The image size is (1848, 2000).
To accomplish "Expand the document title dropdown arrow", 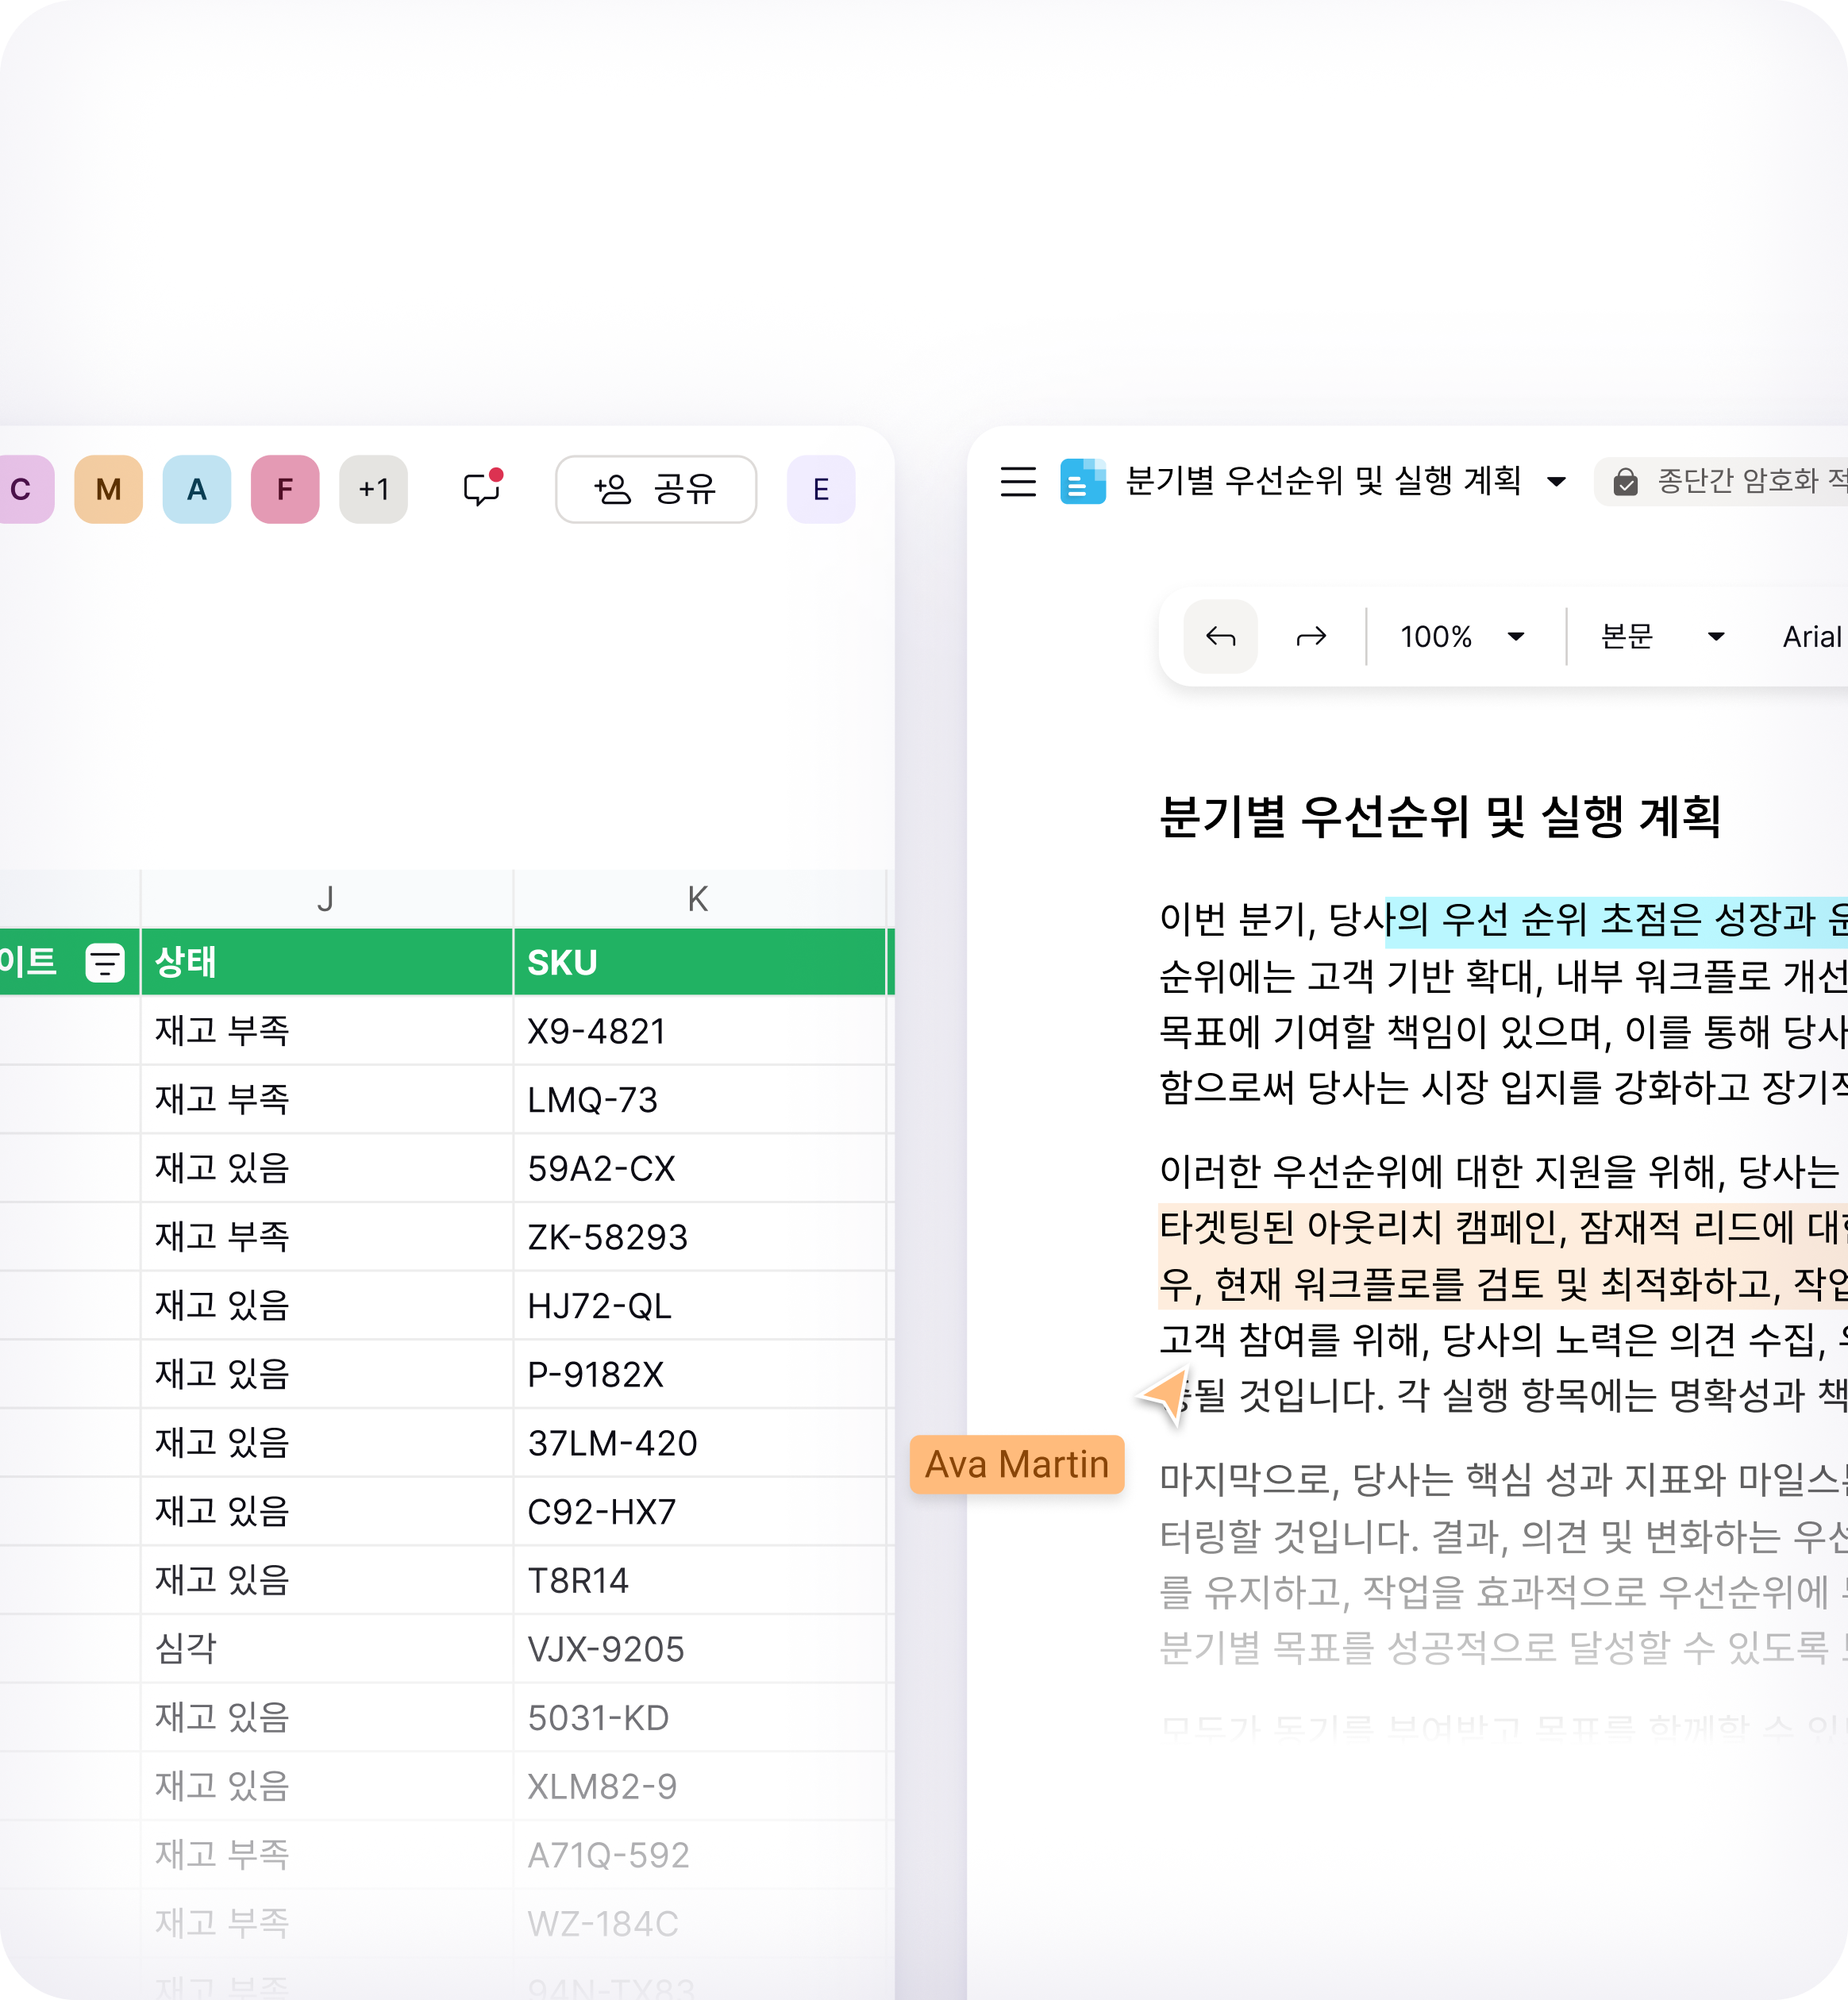I will [1556, 482].
